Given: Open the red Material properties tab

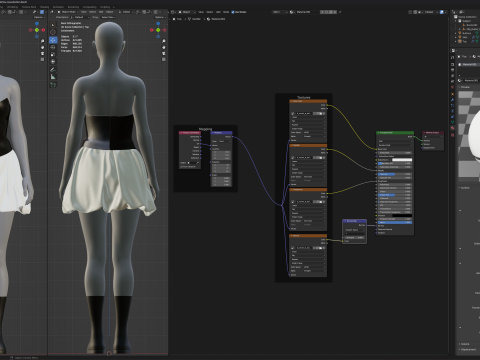Looking at the screenshot, I should [x=452, y=128].
